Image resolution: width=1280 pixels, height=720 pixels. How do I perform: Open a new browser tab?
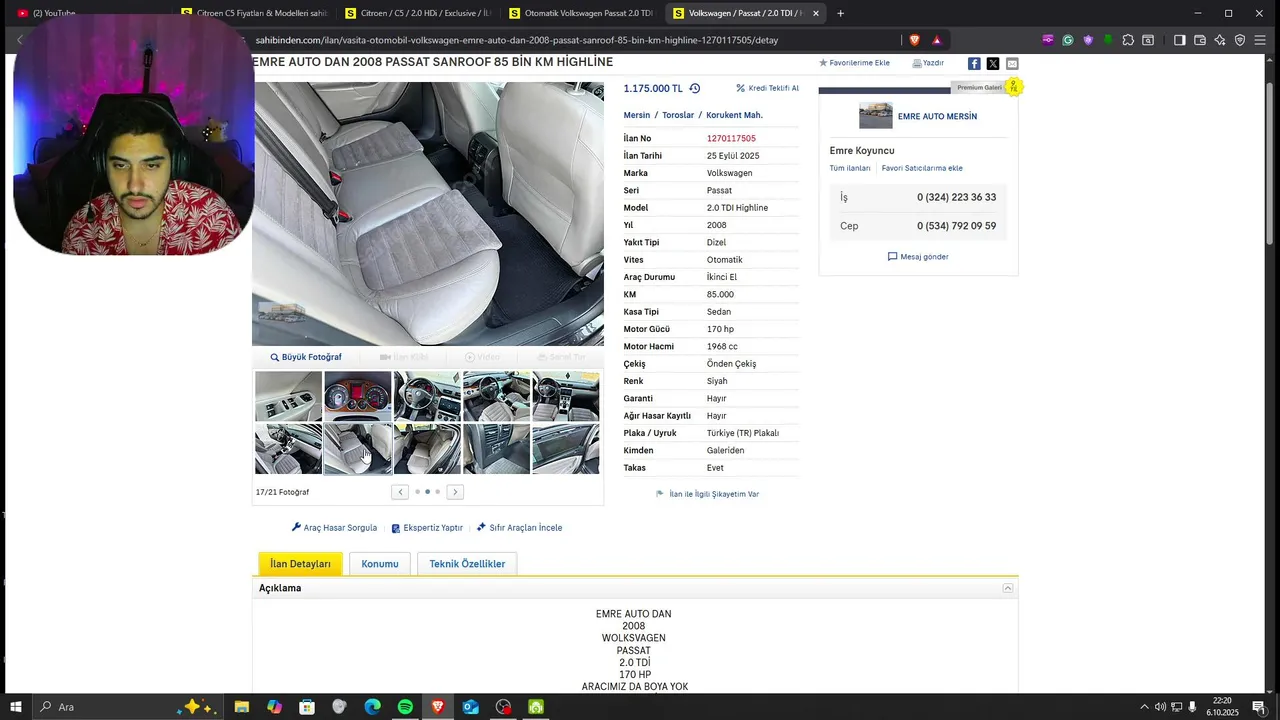click(x=840, y=13)
